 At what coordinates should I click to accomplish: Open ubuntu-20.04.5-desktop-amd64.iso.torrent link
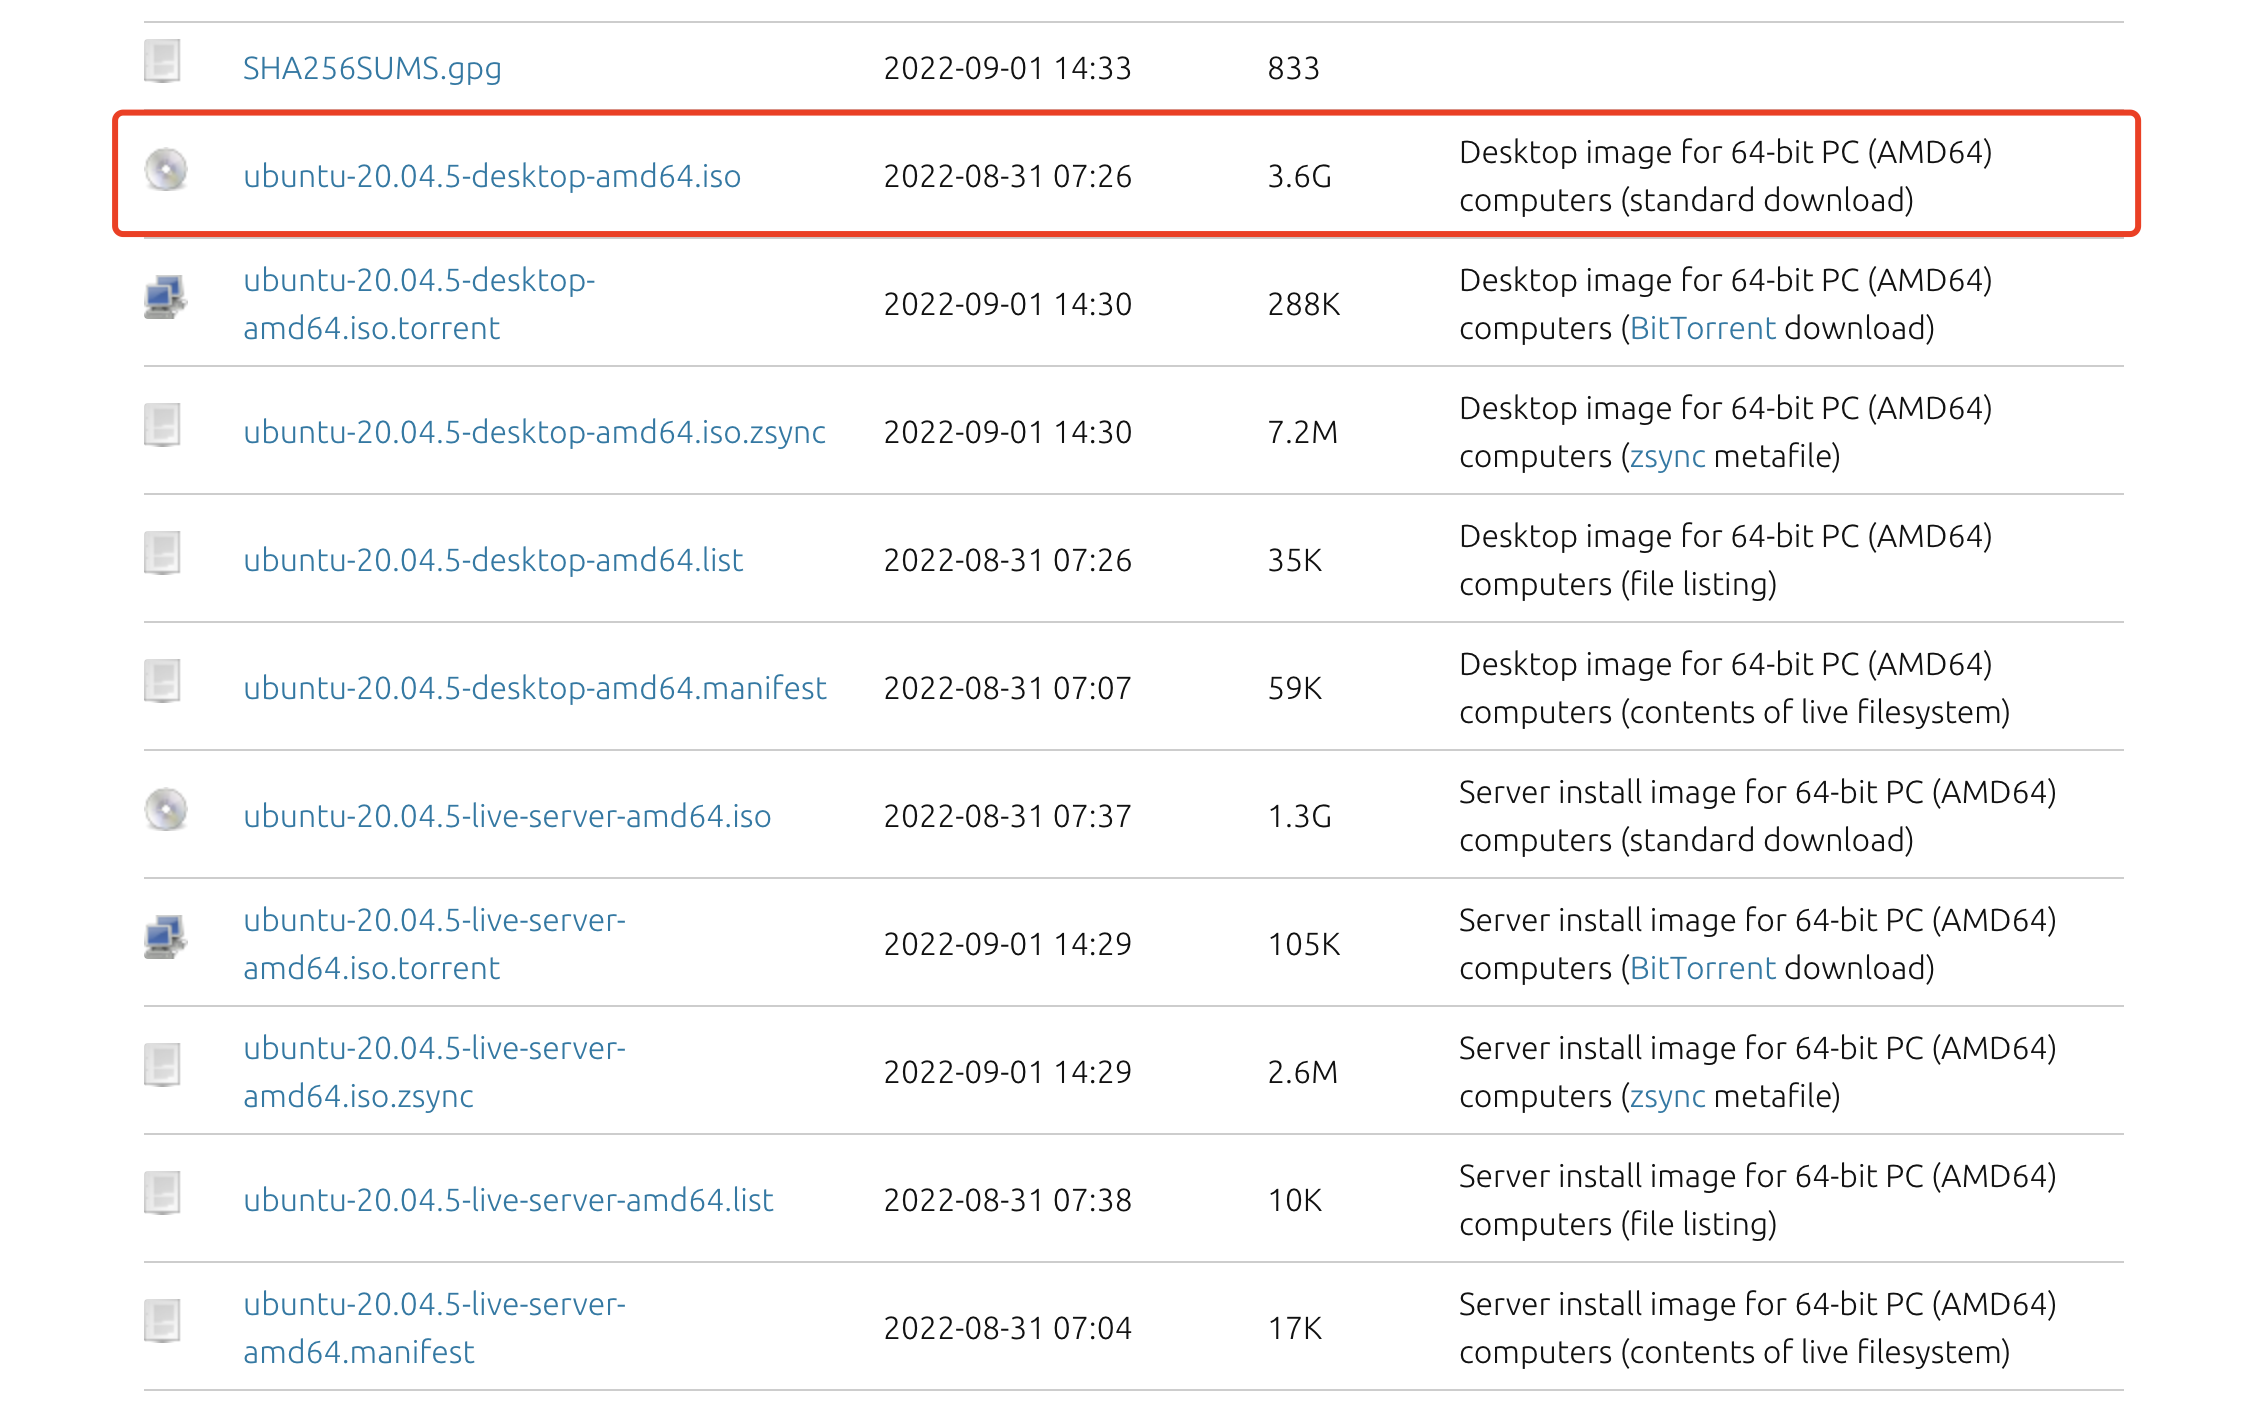click(419, 304)
